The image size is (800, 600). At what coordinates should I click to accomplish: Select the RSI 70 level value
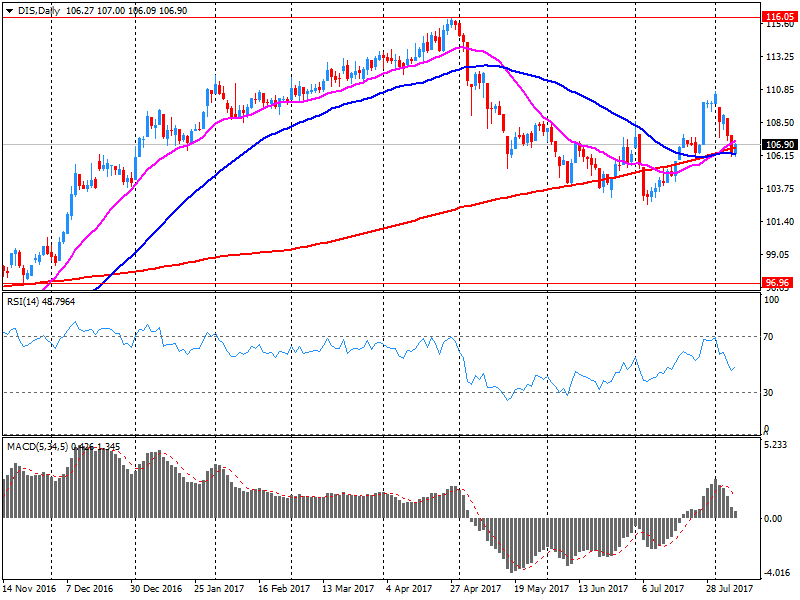768,337
